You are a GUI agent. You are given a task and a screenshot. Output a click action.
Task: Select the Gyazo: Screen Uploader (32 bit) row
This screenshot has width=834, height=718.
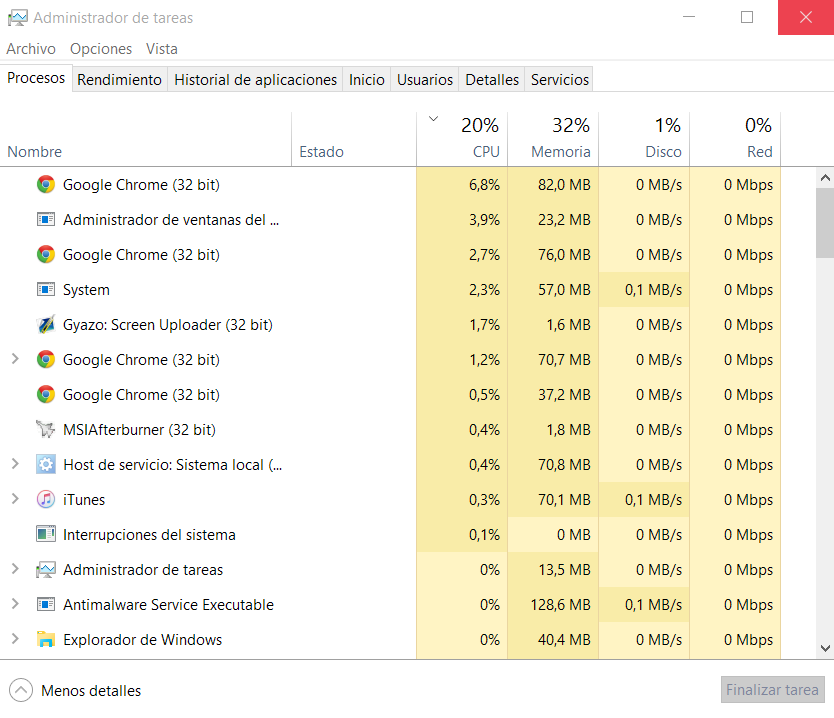point(390,324)
